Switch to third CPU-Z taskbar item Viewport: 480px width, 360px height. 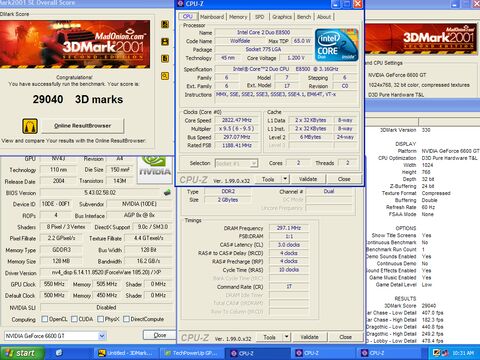[x=389, y=353]
